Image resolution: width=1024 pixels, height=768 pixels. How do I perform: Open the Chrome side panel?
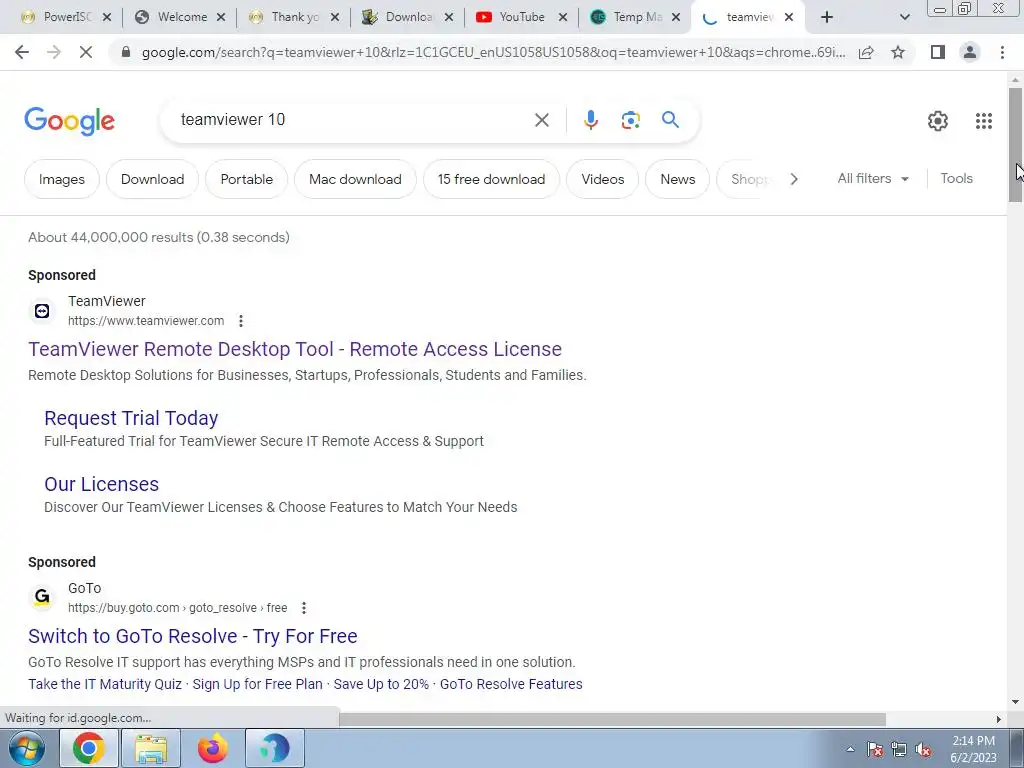938,52
